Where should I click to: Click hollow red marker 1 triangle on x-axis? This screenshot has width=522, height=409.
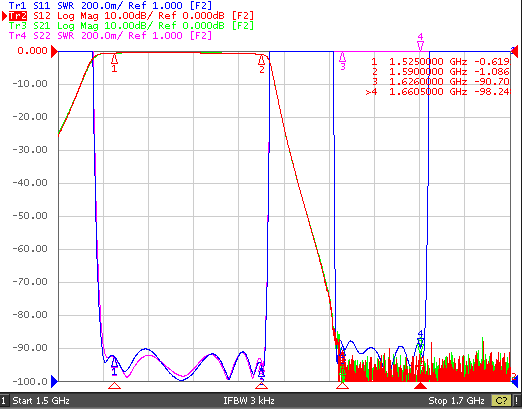[x=114, y=386]
